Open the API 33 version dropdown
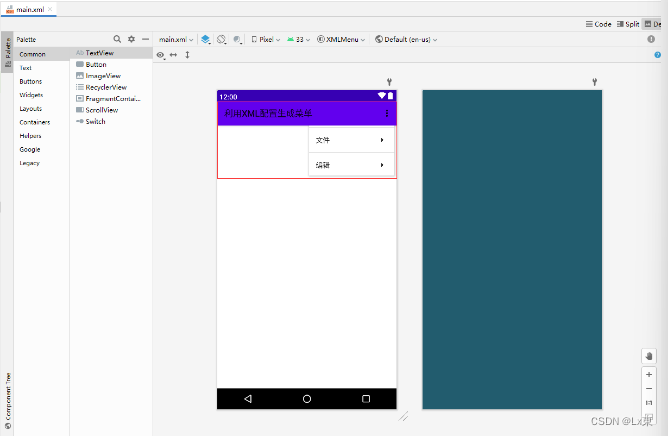Viewport: 668px width, 436px height. [298, 40]
